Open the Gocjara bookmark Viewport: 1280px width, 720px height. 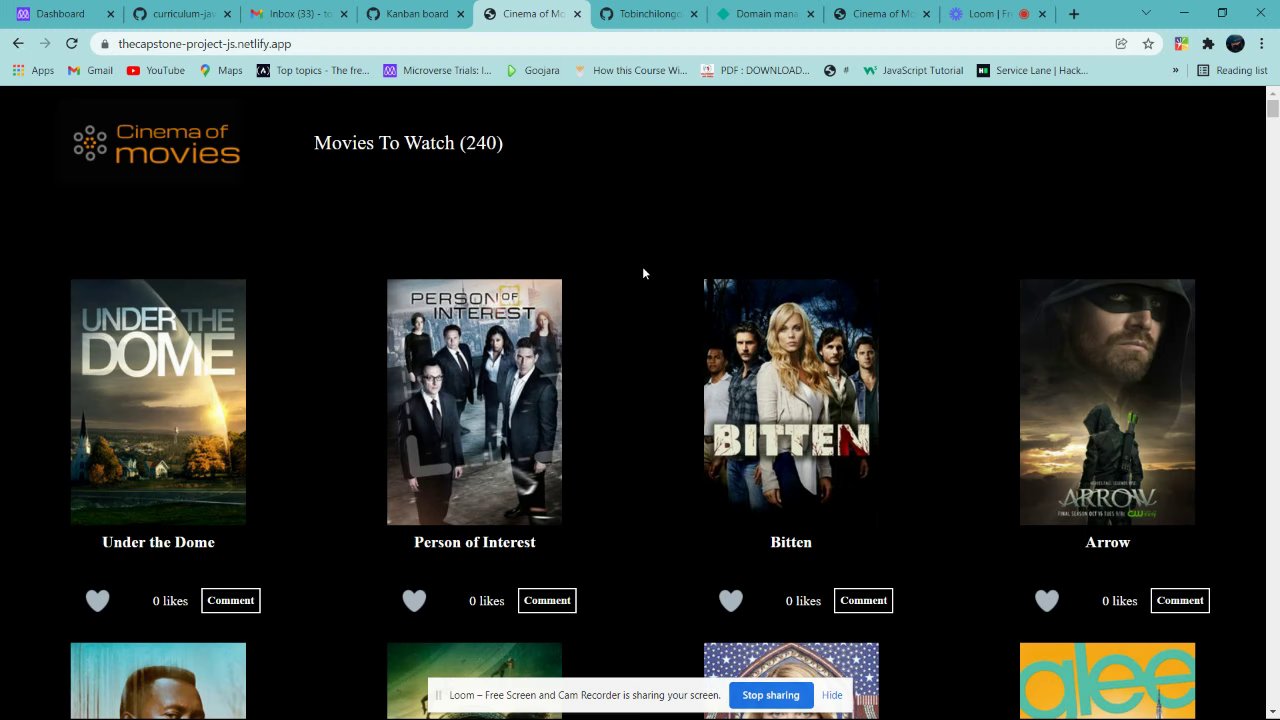pos(533,71)
